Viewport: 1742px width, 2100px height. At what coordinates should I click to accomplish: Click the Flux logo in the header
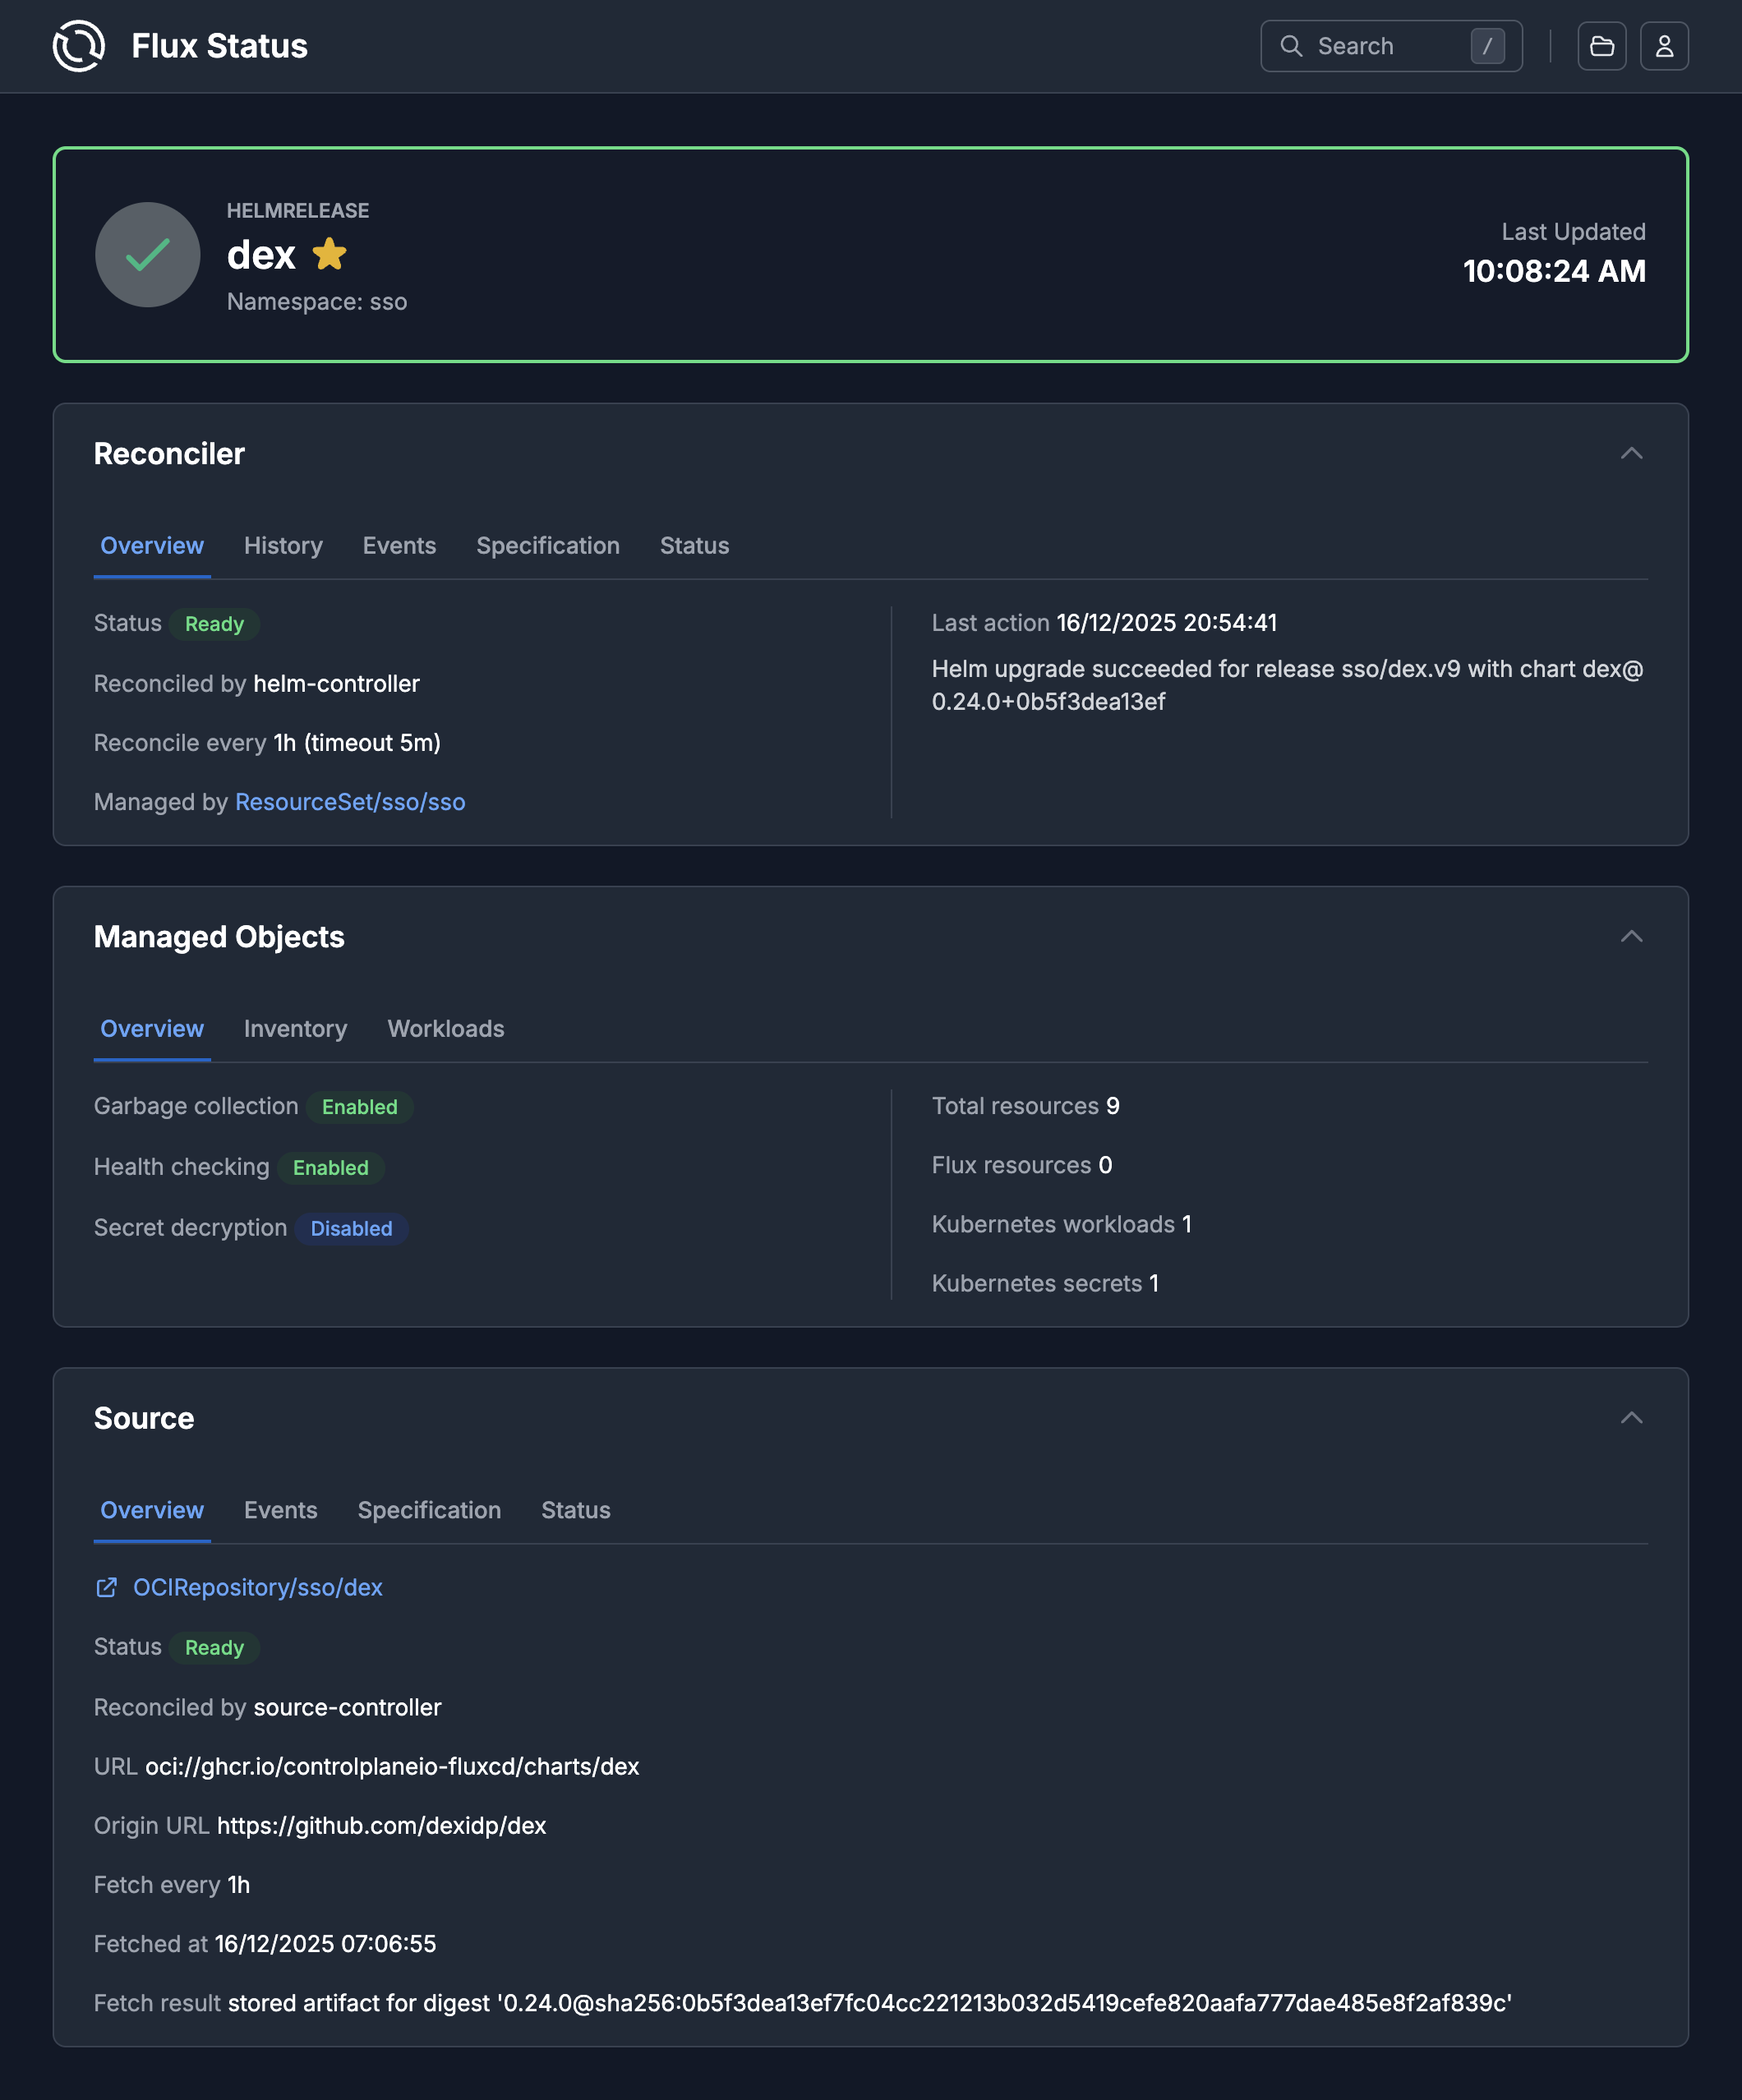pos(79,45)
